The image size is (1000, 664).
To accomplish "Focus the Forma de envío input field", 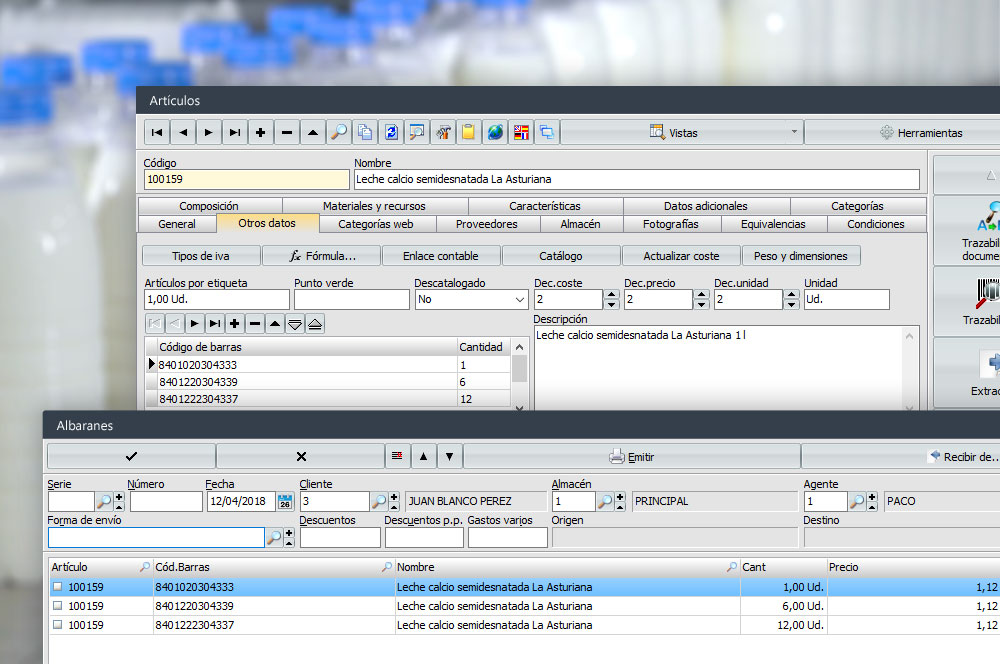I will 155,538.
